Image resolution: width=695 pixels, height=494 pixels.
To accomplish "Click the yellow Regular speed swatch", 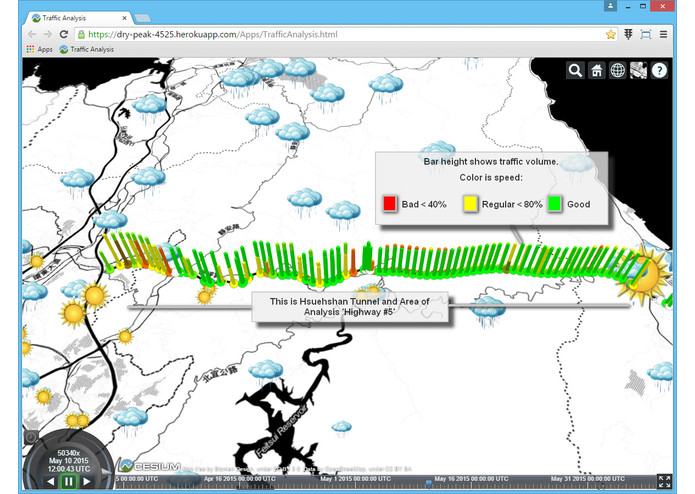I will [x=470, y=204].
